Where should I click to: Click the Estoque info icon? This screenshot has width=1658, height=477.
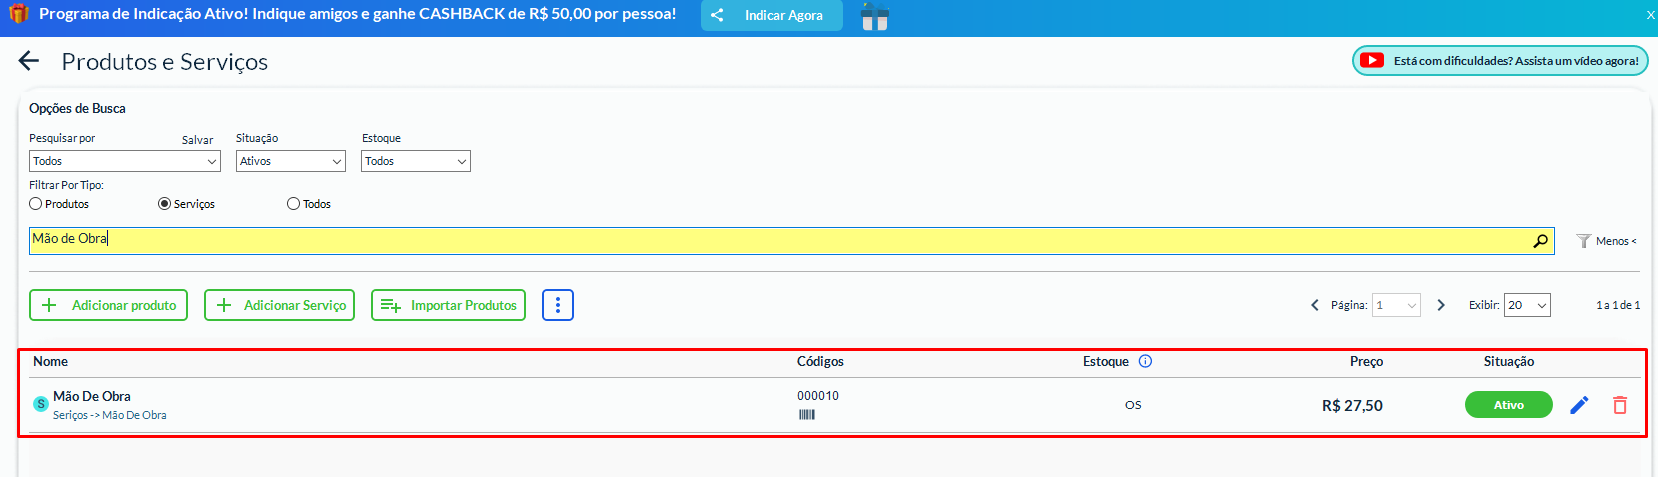pyautogui.click(x=1146, y=361)
